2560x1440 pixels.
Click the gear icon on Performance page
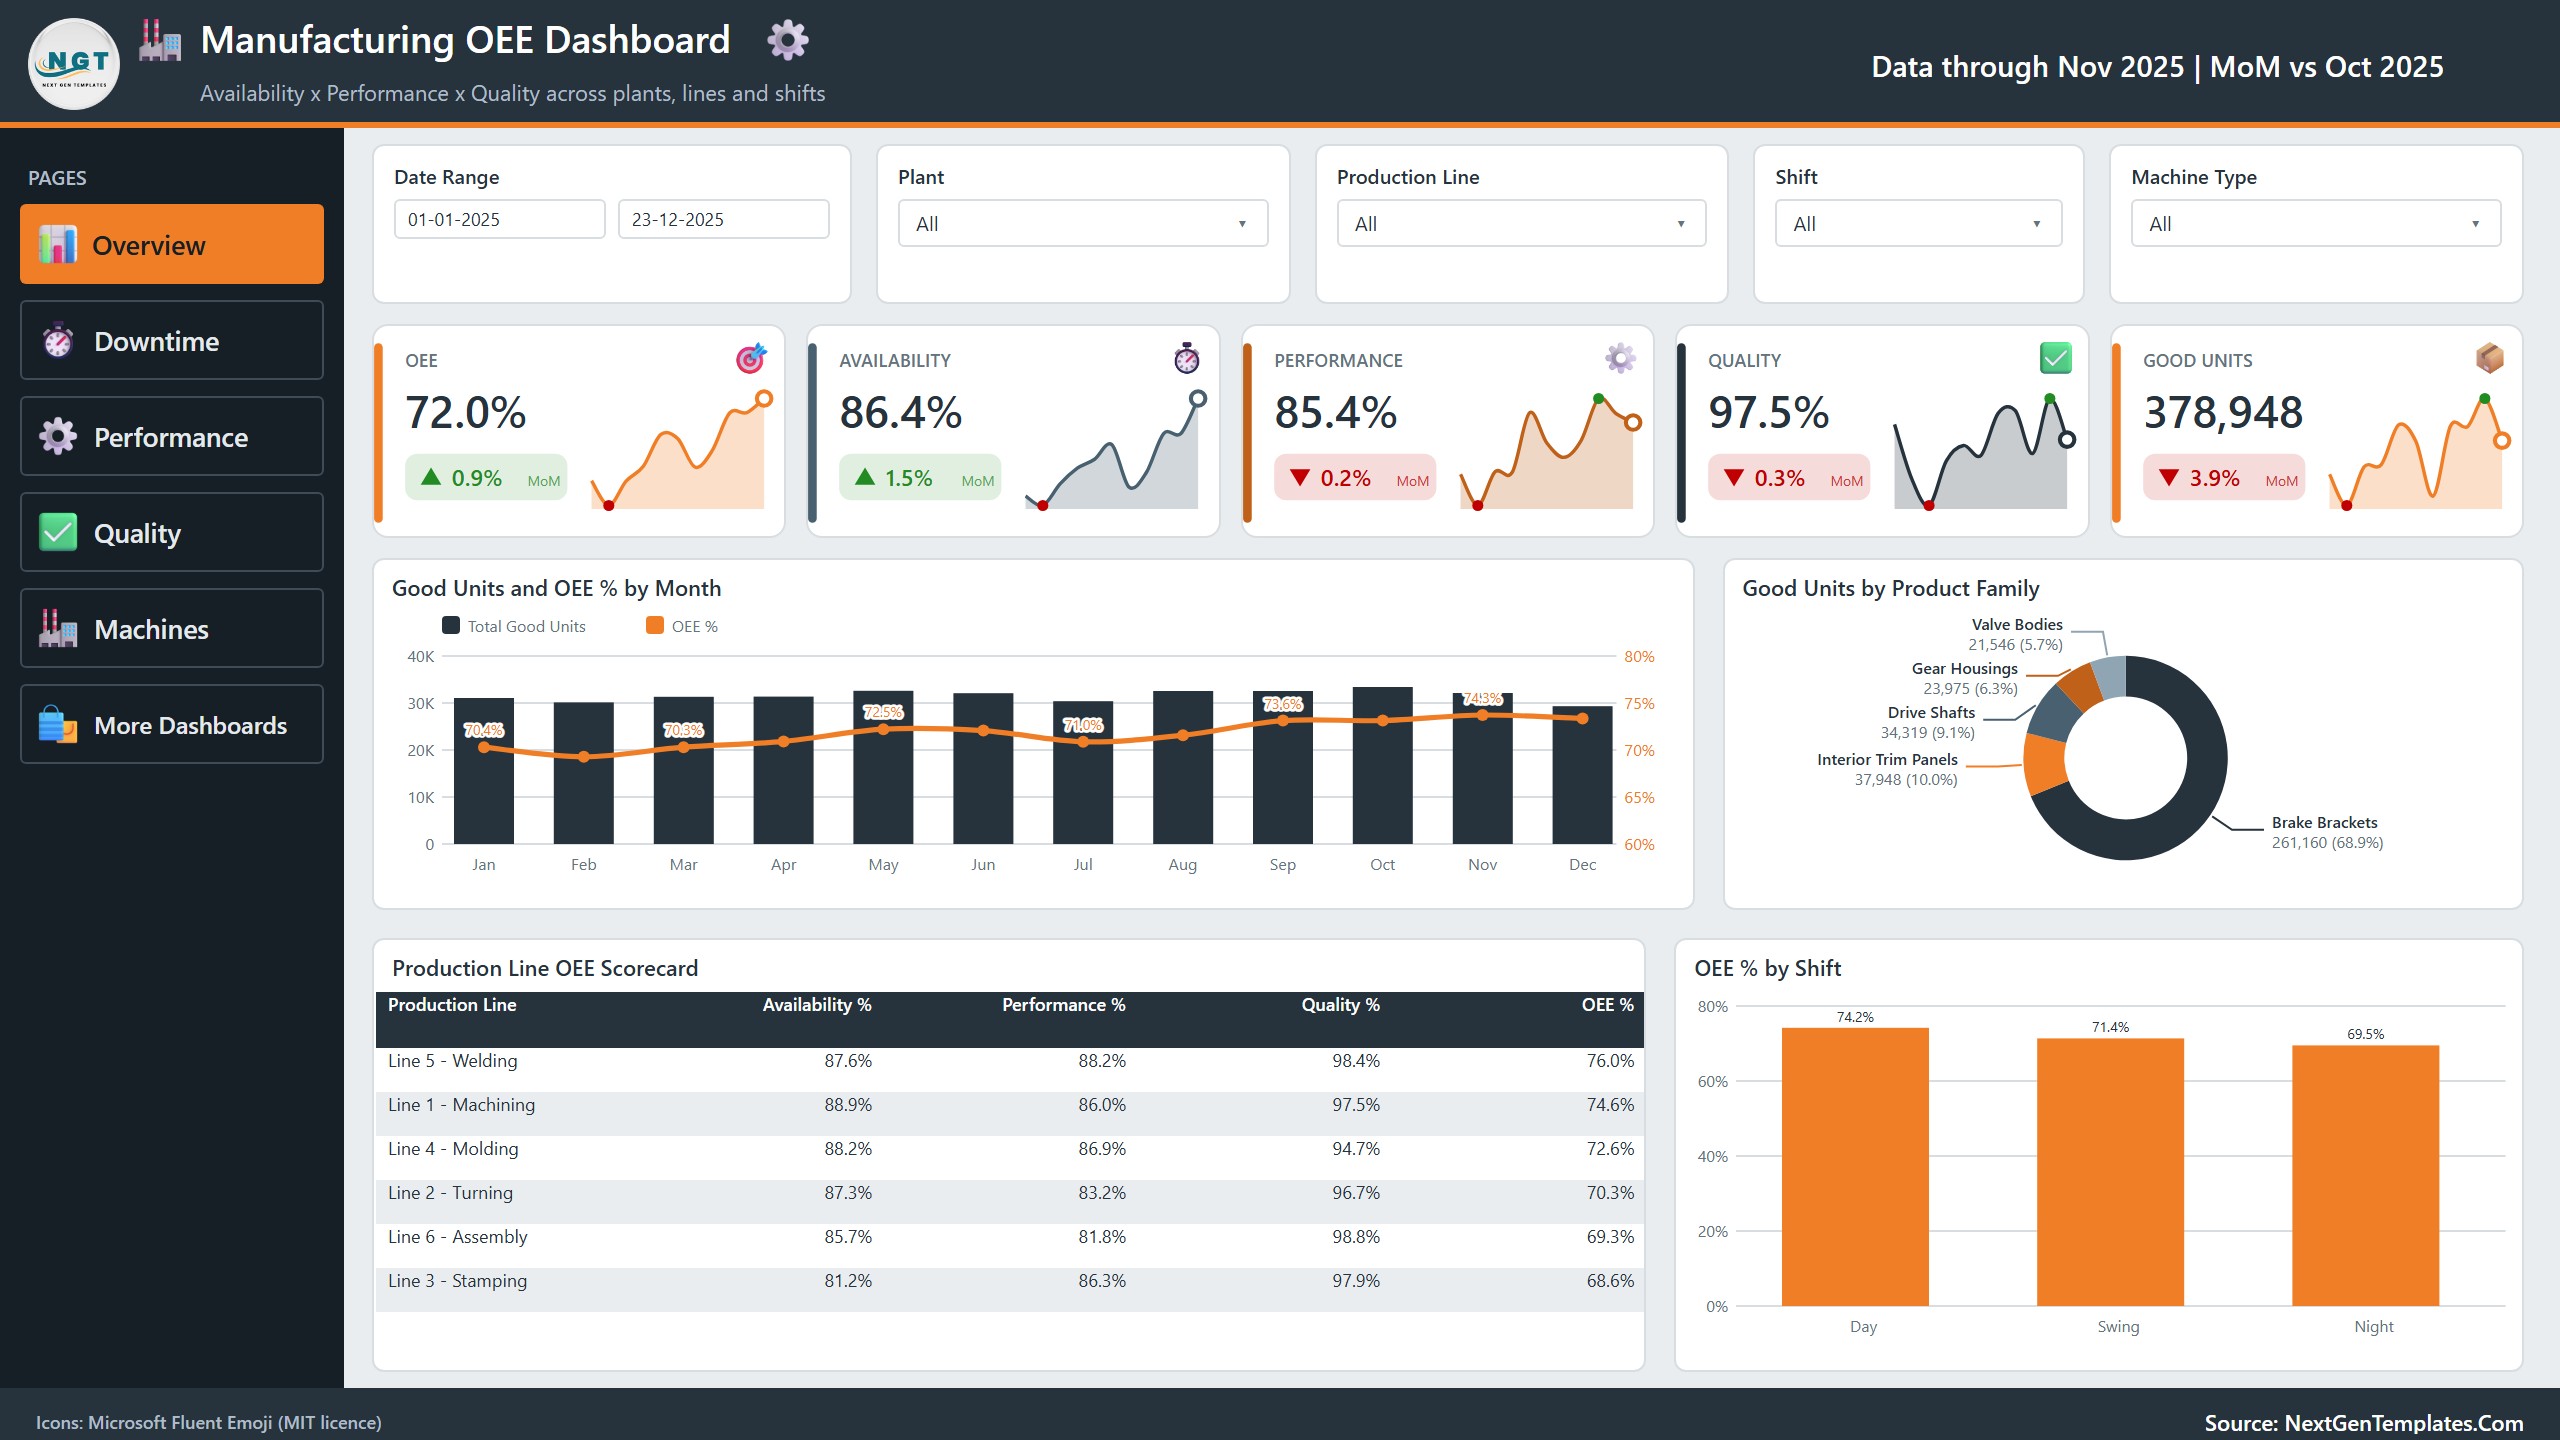pyautogui.click(x=58, y=437)
